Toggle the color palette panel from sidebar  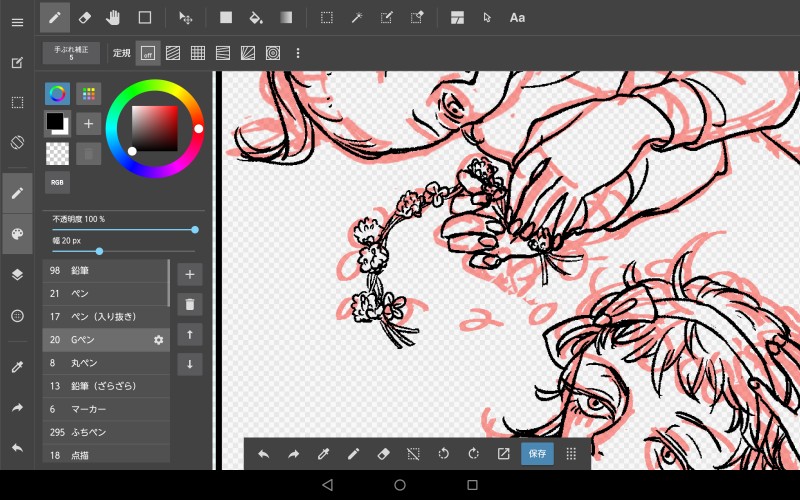pyautogui.click(x=17, y=234)
